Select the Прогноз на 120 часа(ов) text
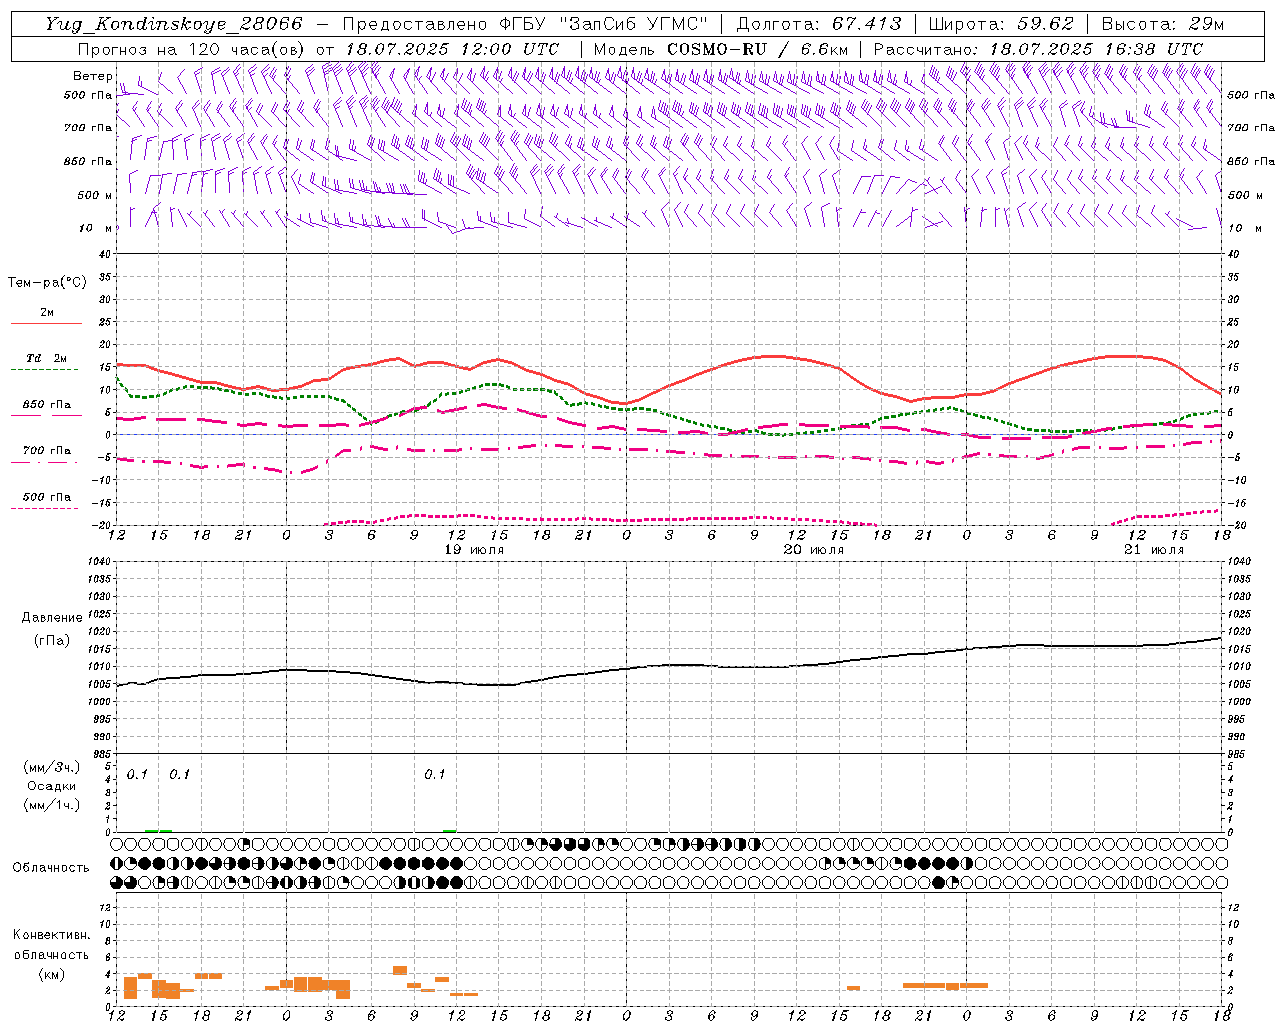 (192, 49)
